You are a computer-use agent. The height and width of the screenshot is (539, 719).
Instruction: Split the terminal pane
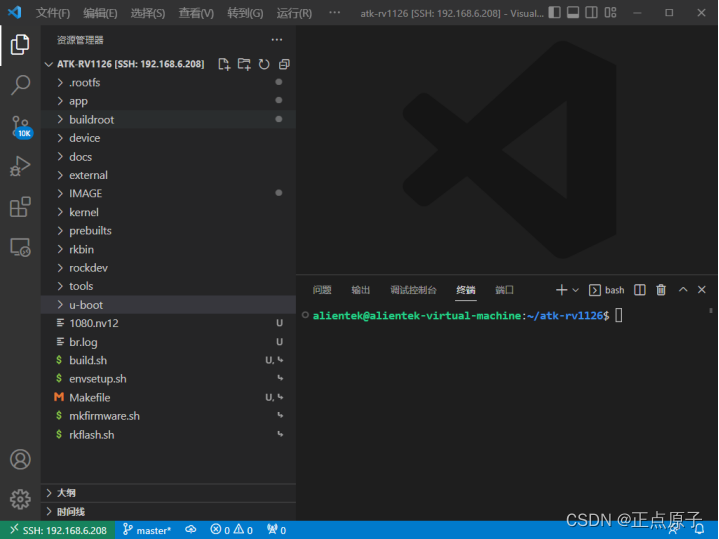click(640, 290)
